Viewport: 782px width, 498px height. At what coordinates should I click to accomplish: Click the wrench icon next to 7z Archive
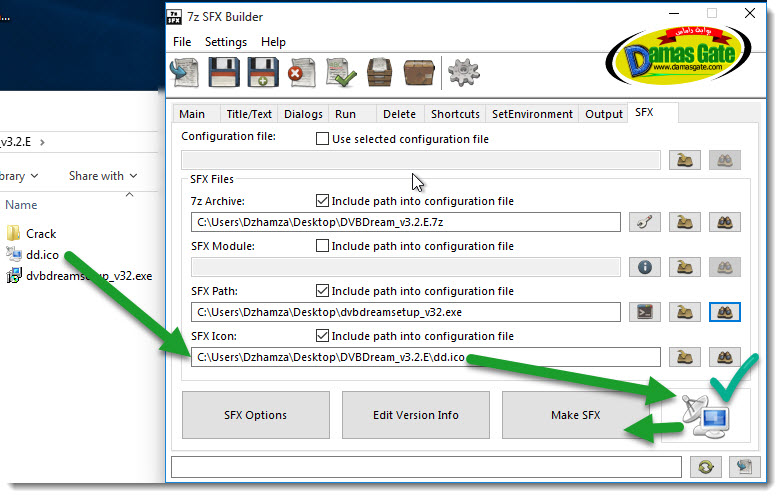coord(645,222)
